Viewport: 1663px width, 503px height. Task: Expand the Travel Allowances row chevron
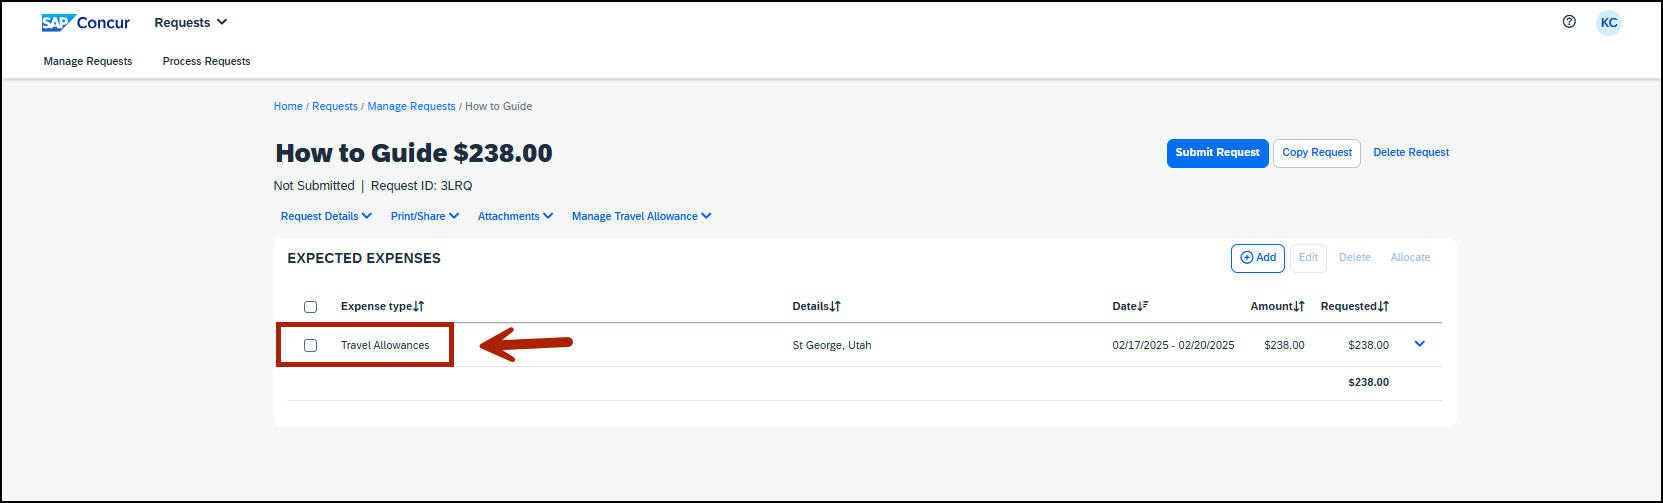1419,344
